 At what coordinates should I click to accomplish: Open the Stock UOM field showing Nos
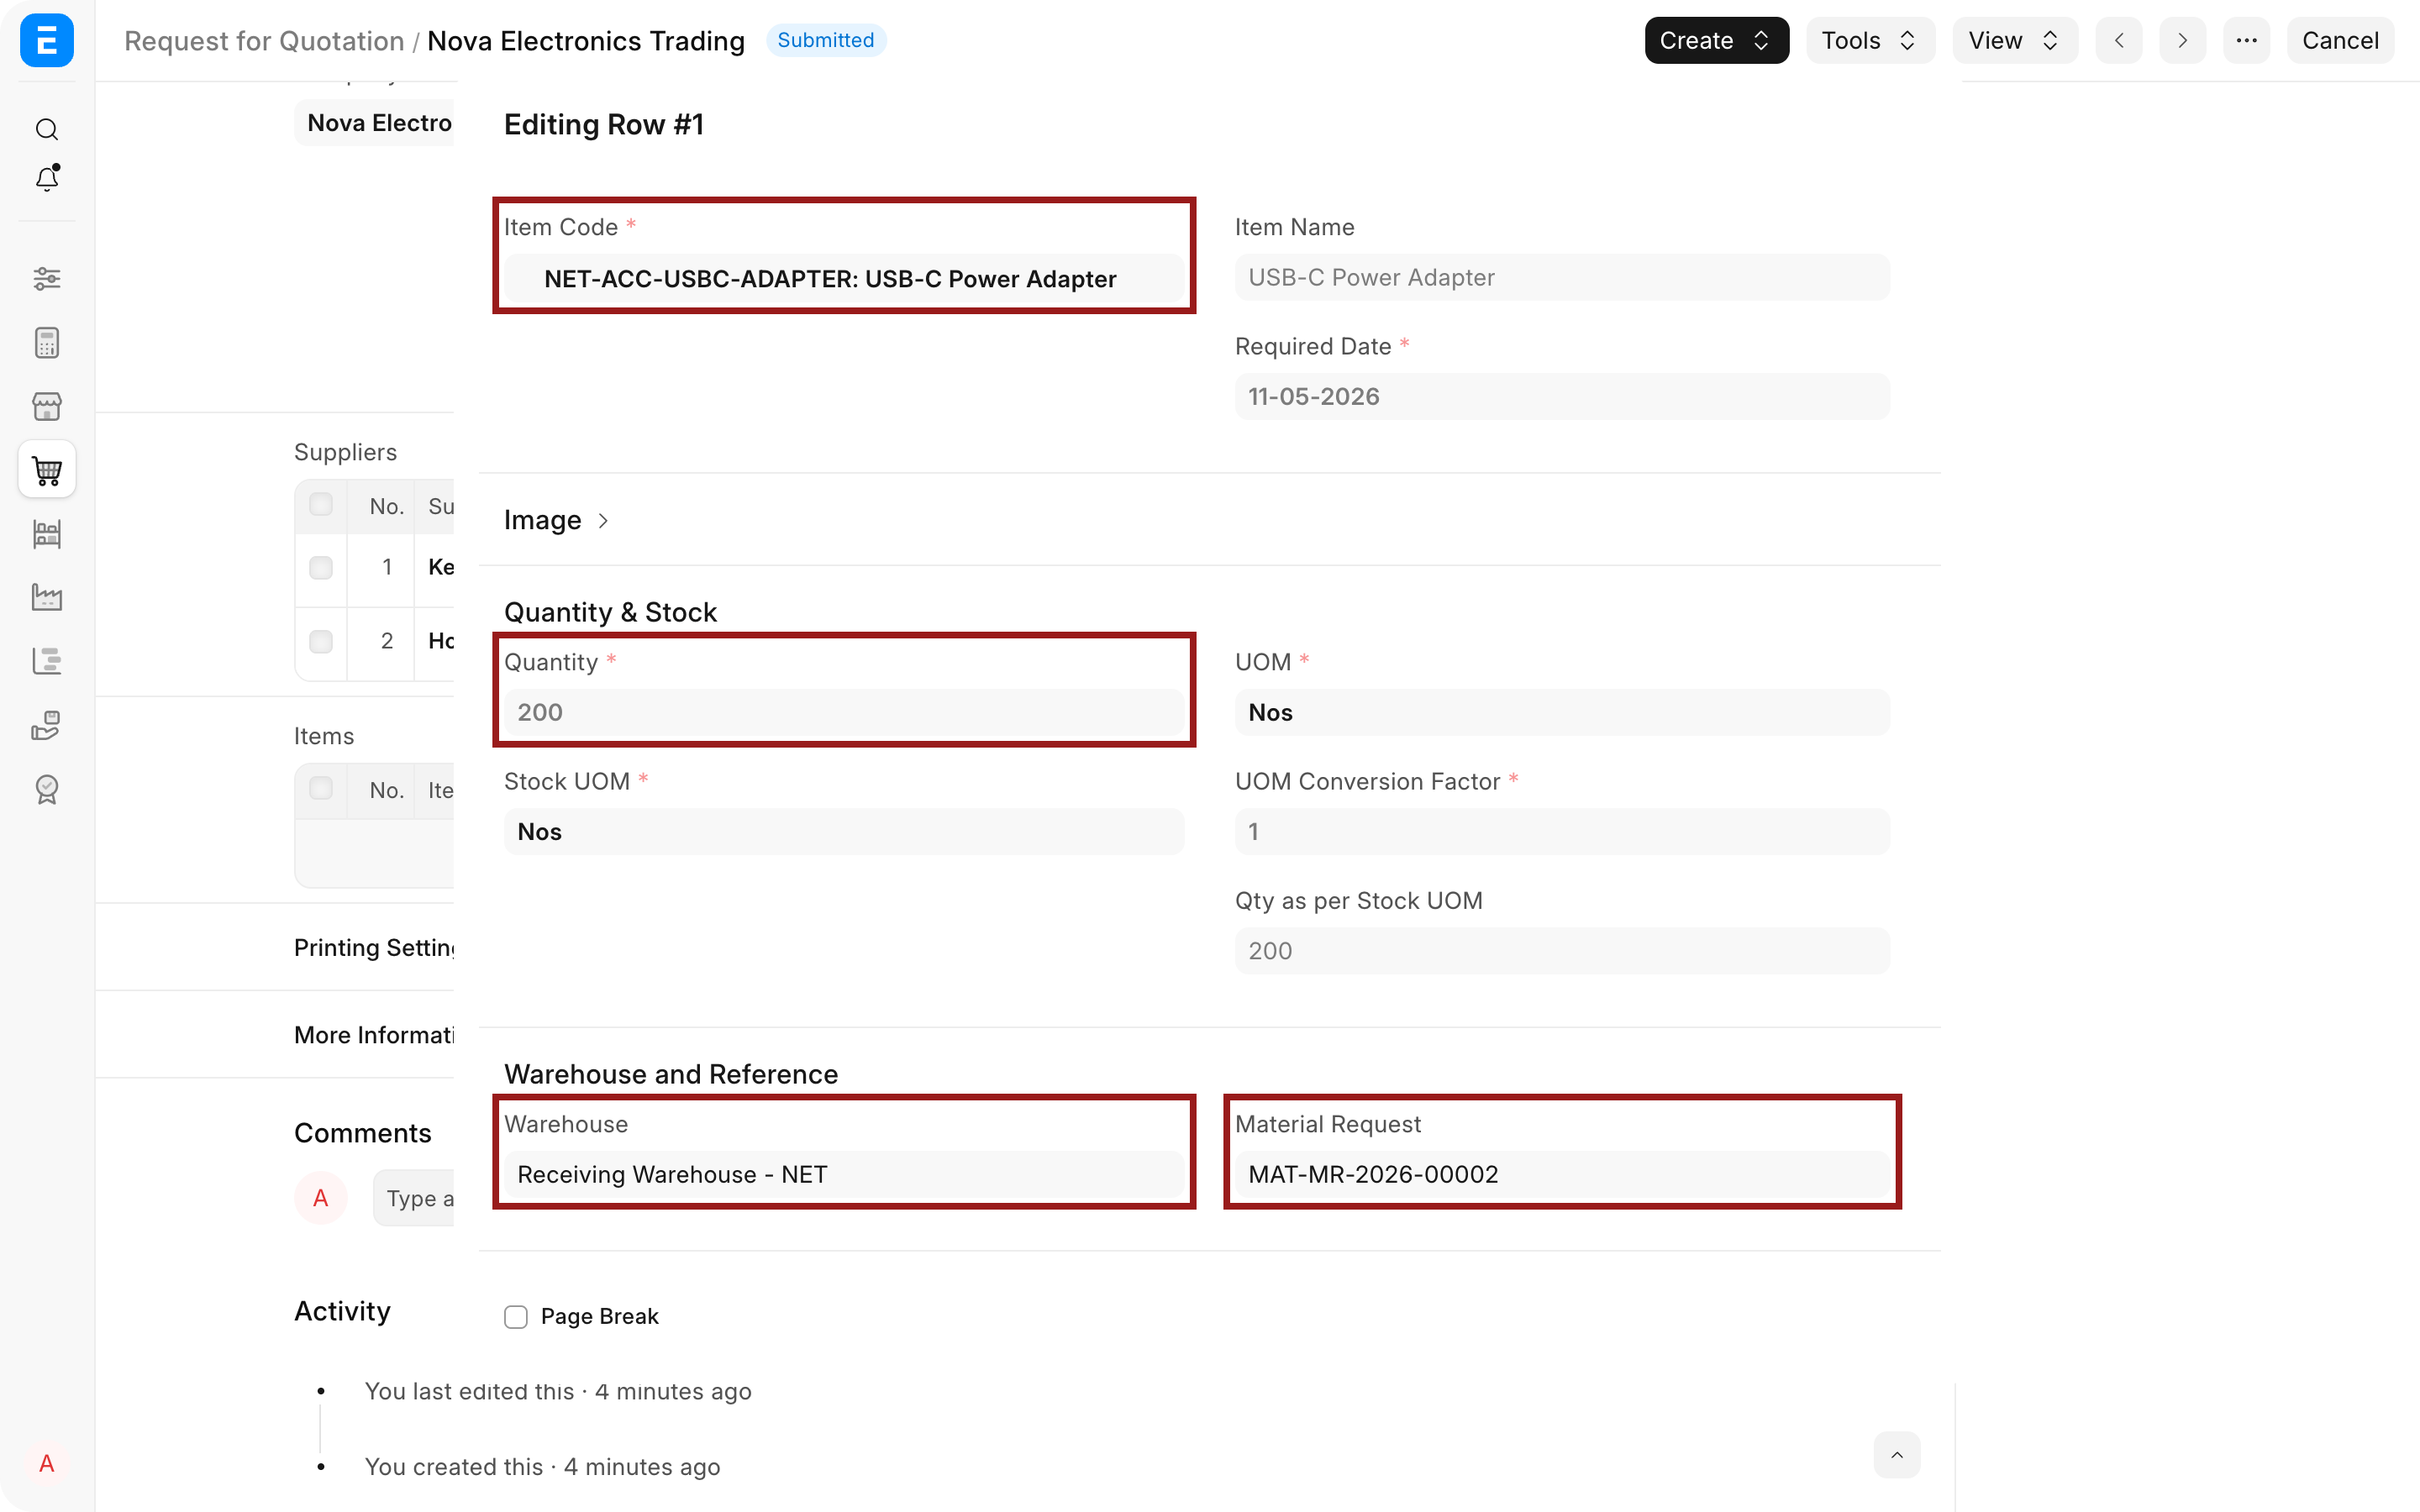(x=843, y=831)
